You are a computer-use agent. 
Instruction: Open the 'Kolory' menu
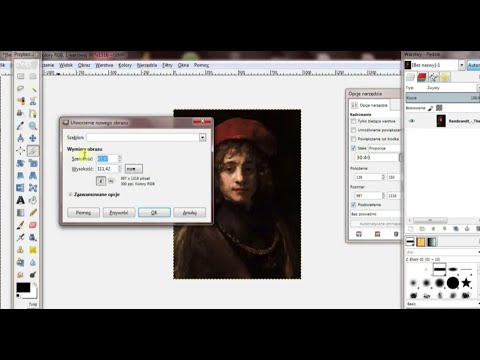[x=125, y=65]
